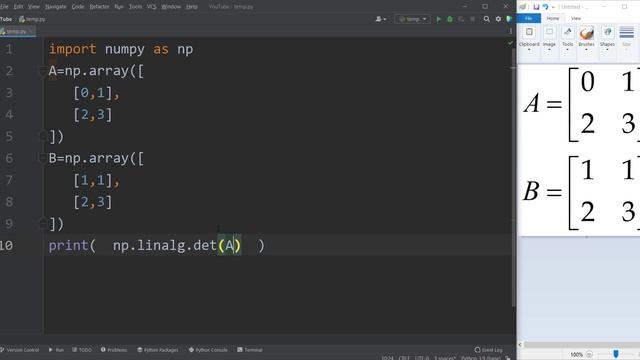Image resolution: width=640 pixels, height=360 pixels.
Task: Place cursor in np.linalg.det(A) code
Action: coord(177,246)
